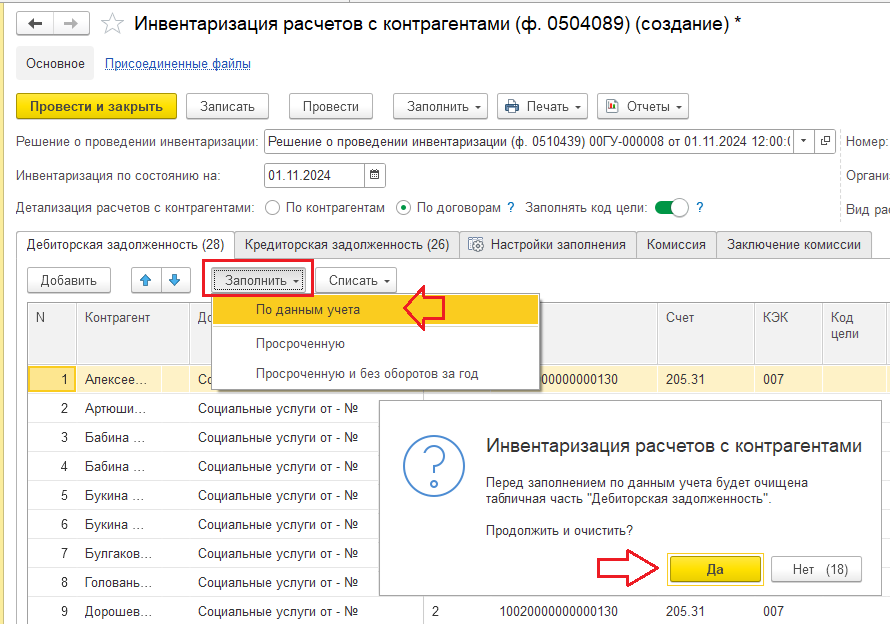This screenshot has width=890, height=624.
Task: Click the Записать button
Action: pos(227,106)
